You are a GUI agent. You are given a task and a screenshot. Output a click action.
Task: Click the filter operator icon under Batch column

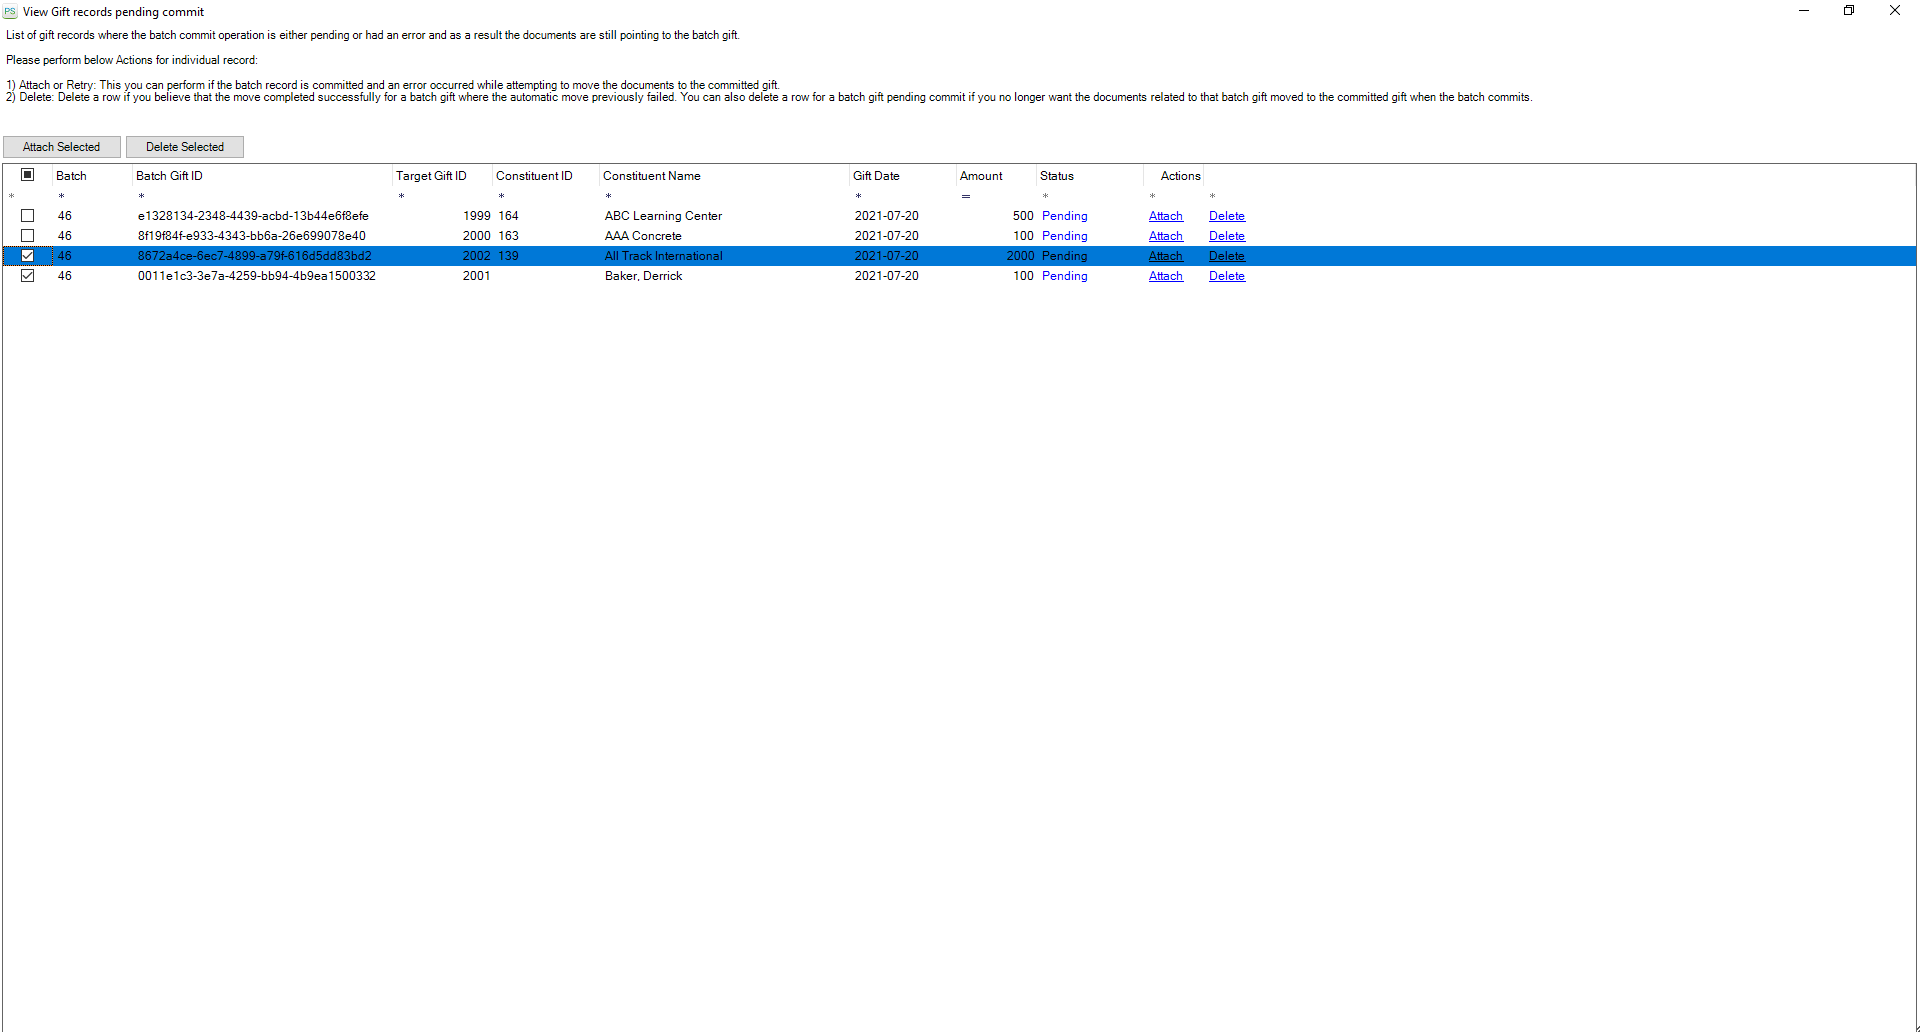(x=61, y=196)
